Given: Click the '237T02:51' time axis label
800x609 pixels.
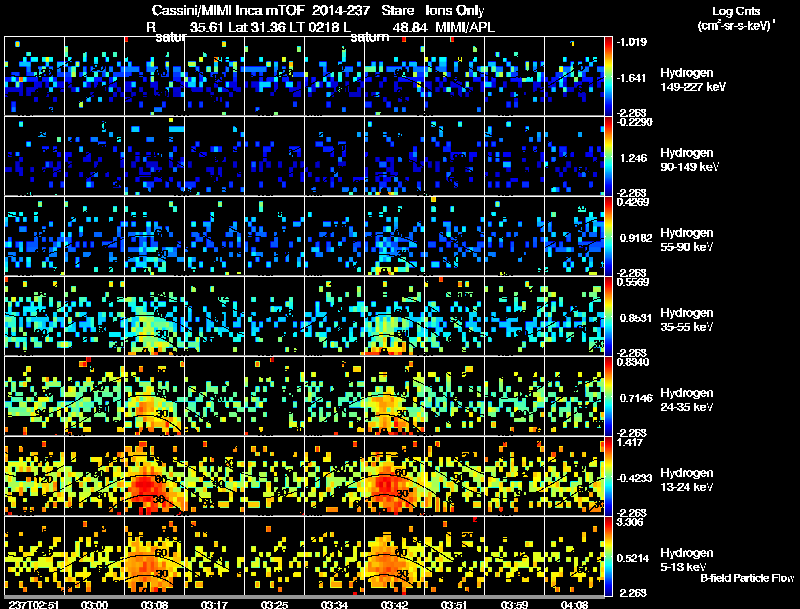Looking at the screenshot, I should tap(33, 604).
